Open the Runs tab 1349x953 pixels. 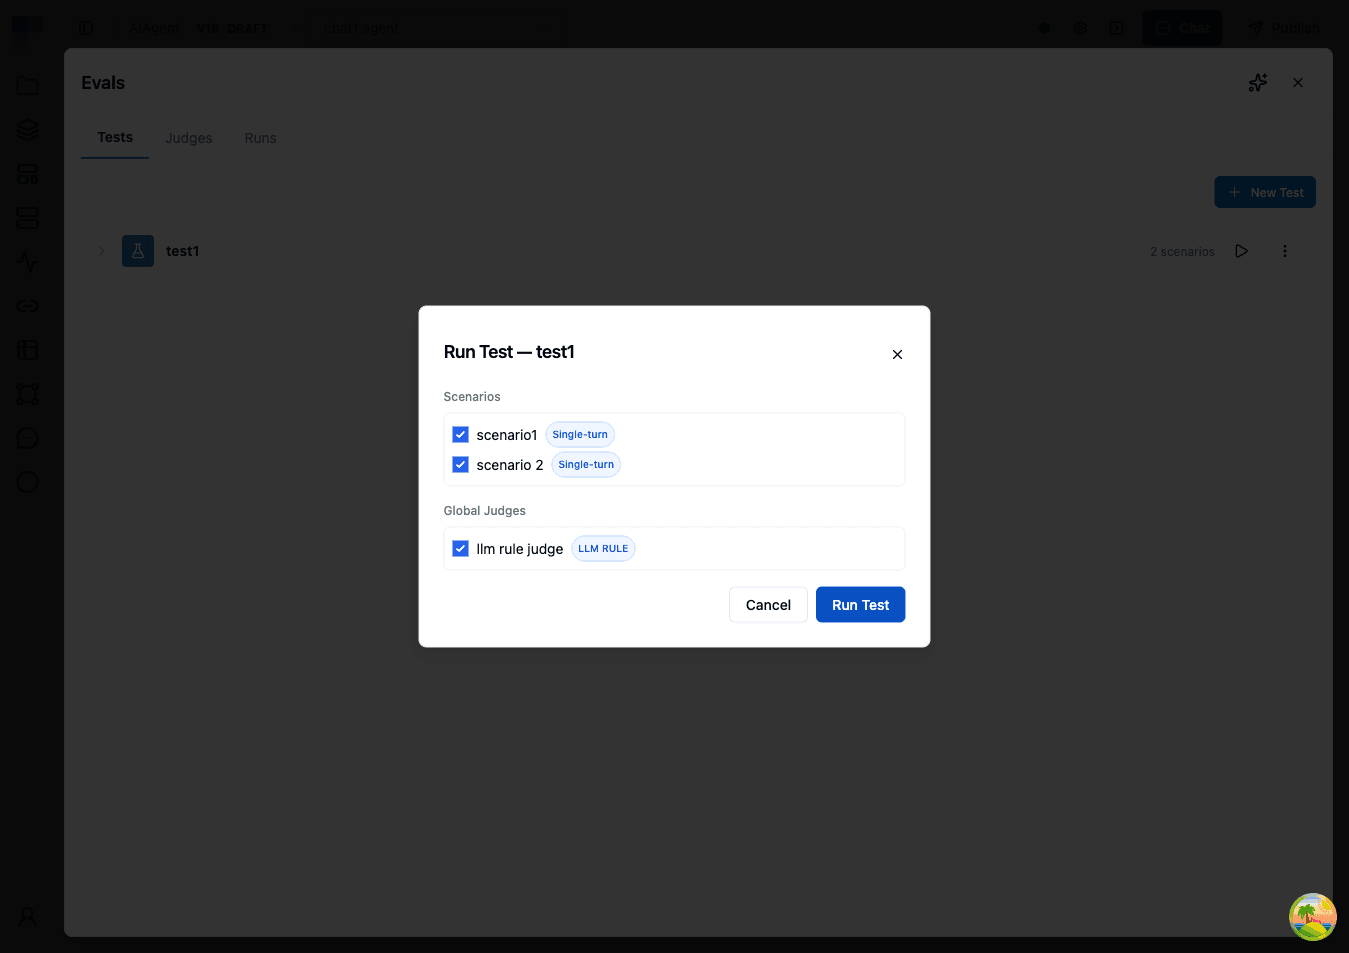260,138
